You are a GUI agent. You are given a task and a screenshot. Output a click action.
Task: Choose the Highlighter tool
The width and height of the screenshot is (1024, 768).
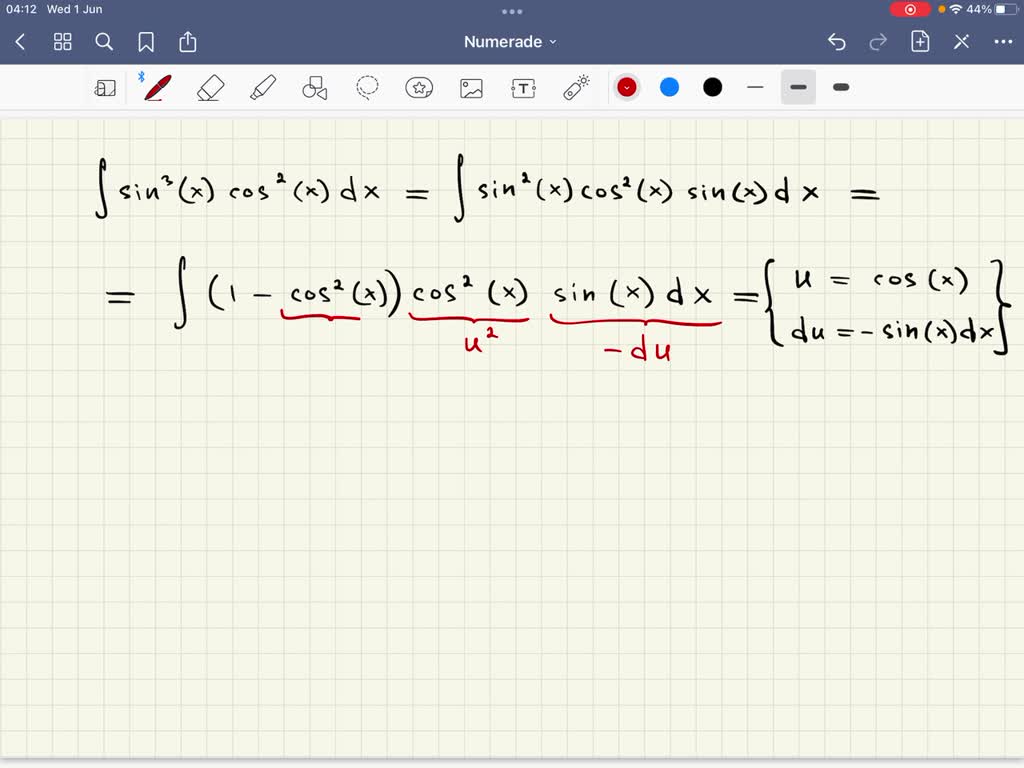pyautogui.click(x=263, y=87)
